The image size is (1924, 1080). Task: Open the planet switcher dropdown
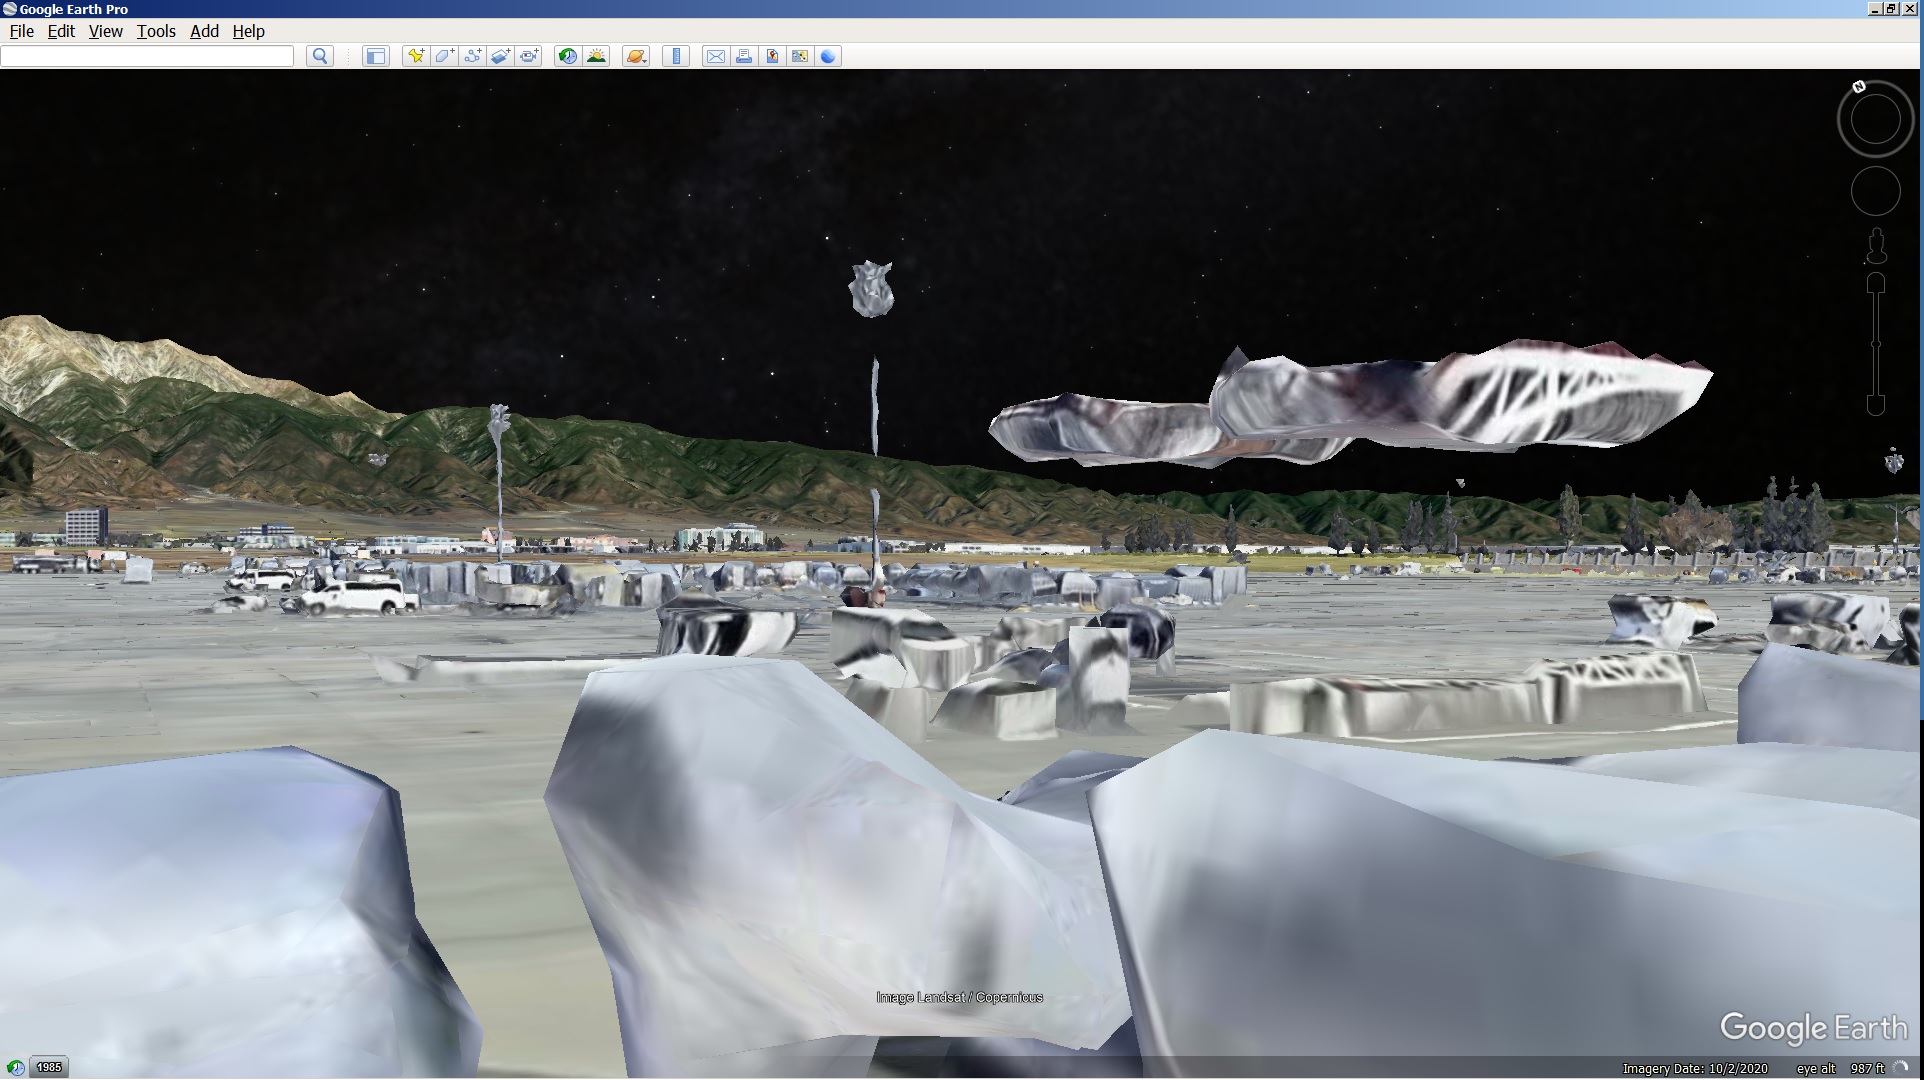coord(636,56)
